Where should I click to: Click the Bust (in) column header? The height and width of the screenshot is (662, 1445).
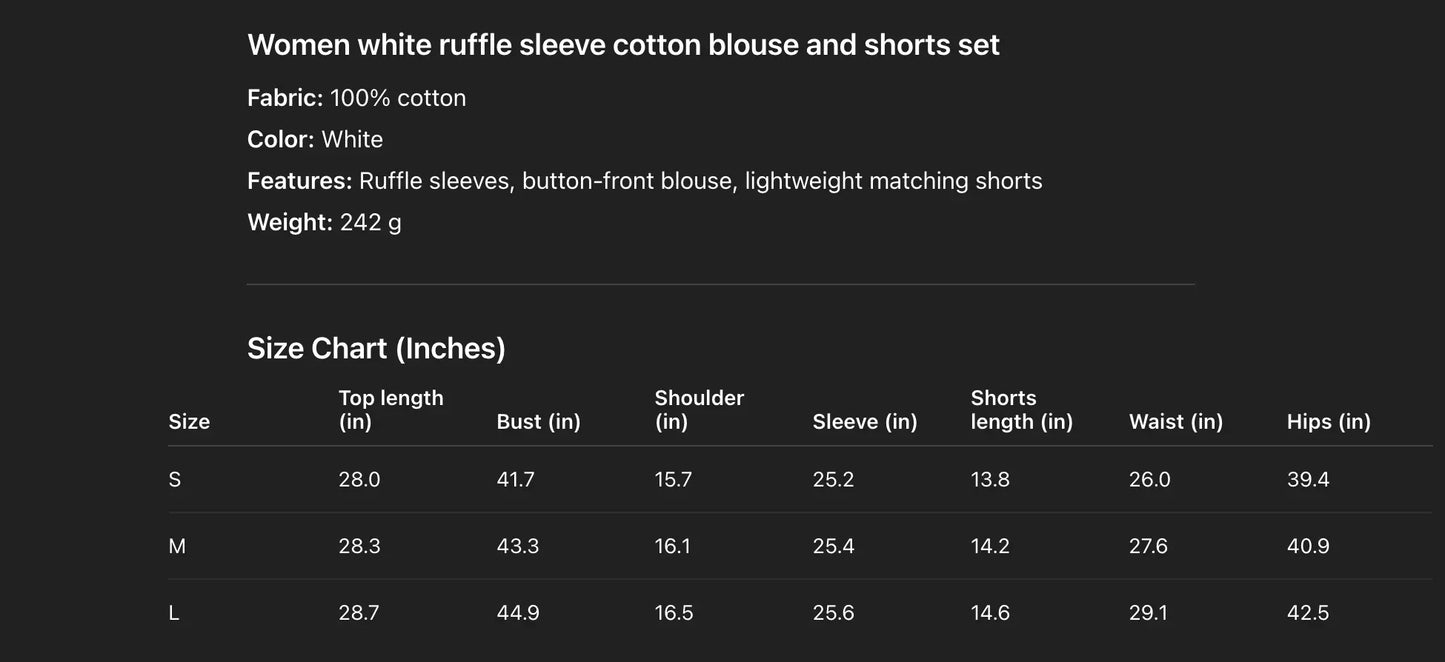538,421
